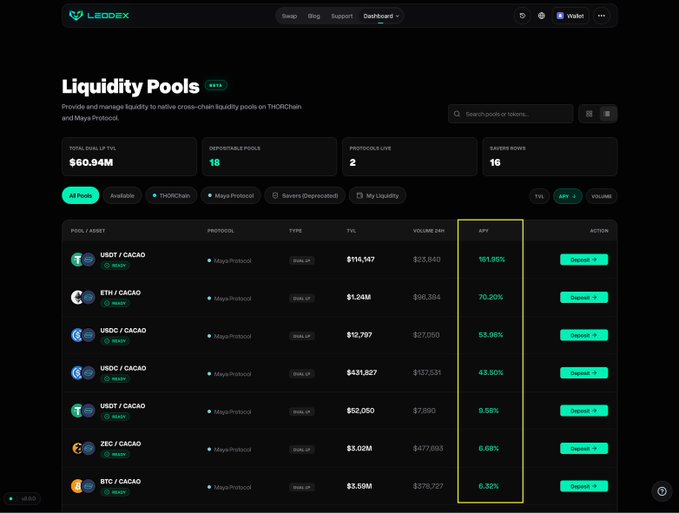Click the search magnifier icon
The width and height of the screenshot is (679, 513).
tap(457, 114)
